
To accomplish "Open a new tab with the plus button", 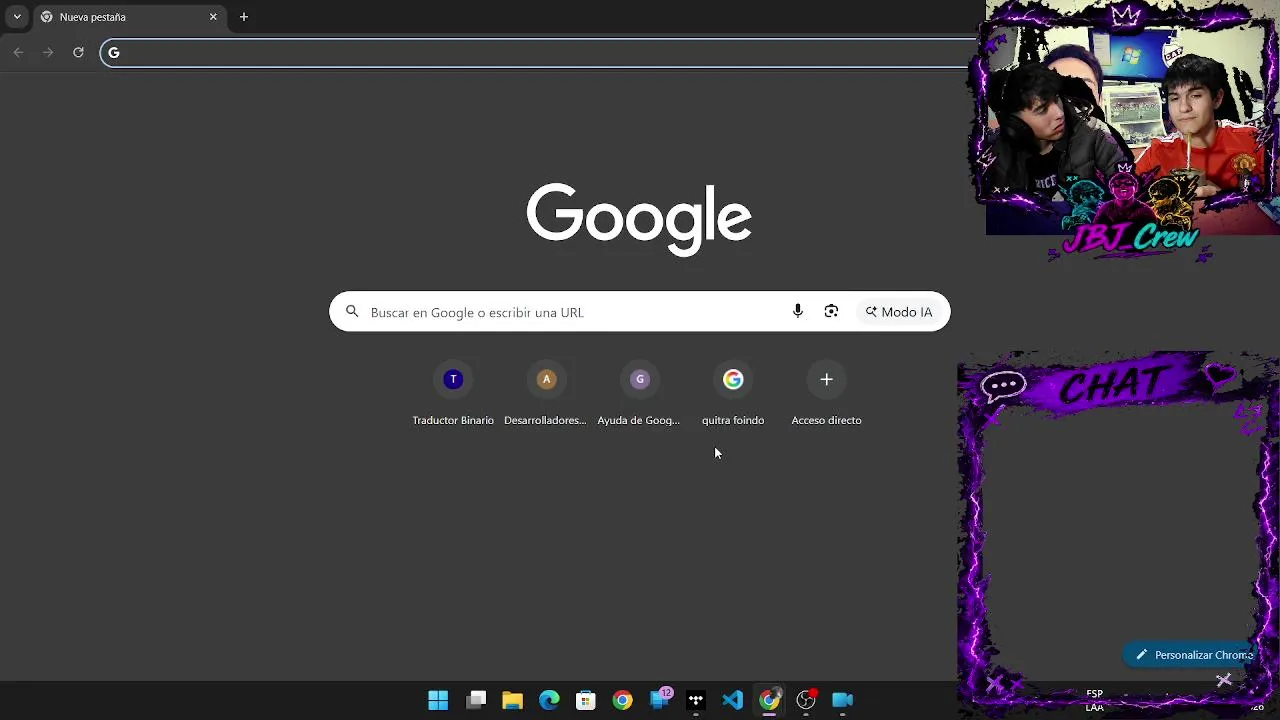I will click(244, 17).
